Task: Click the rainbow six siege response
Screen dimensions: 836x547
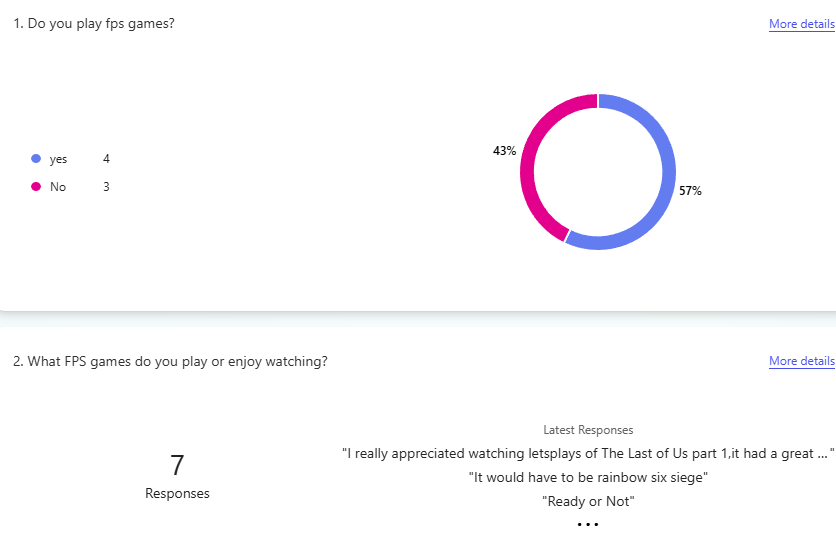Action: click(588, 477)
